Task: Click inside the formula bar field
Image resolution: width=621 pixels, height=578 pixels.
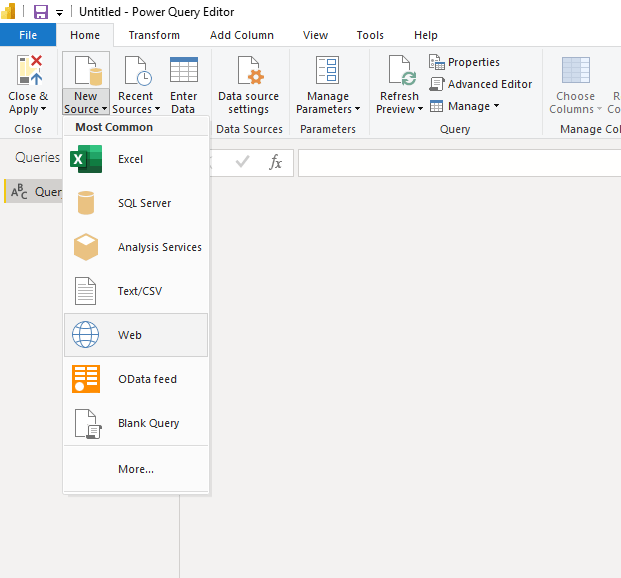Action: [459, 163]
